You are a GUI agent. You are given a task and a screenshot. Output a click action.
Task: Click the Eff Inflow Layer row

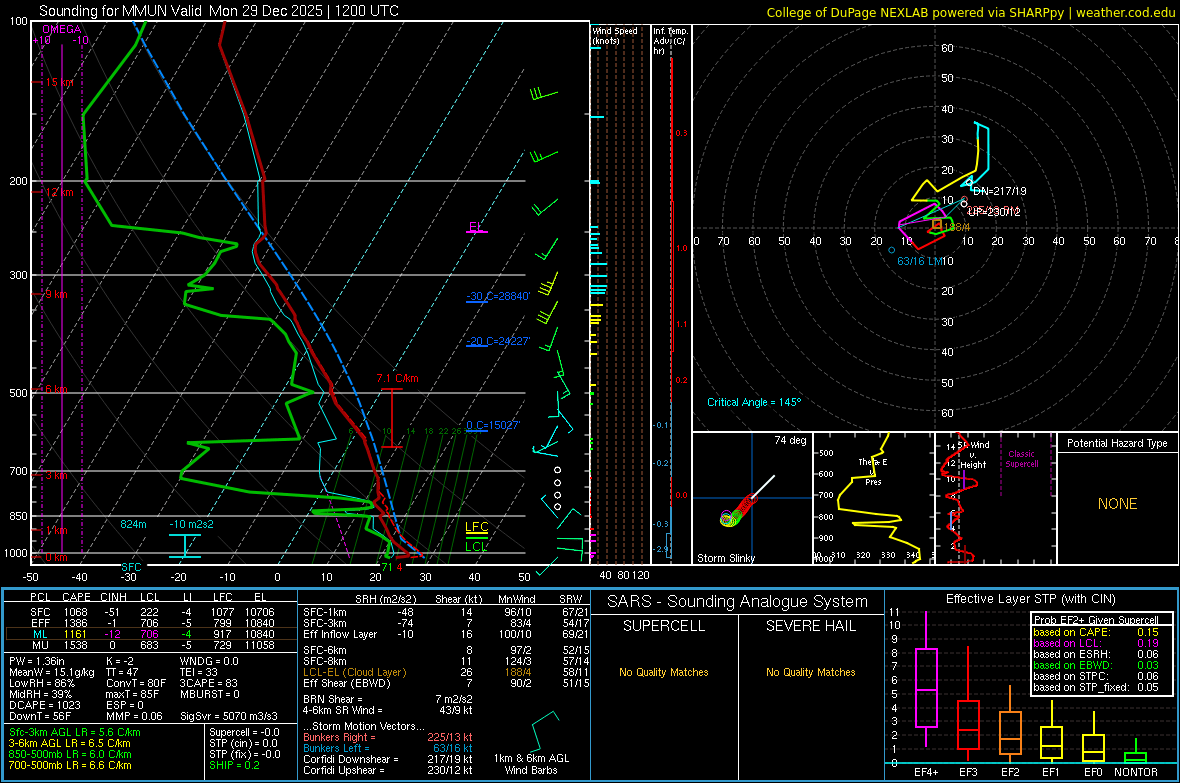(446, 634)
